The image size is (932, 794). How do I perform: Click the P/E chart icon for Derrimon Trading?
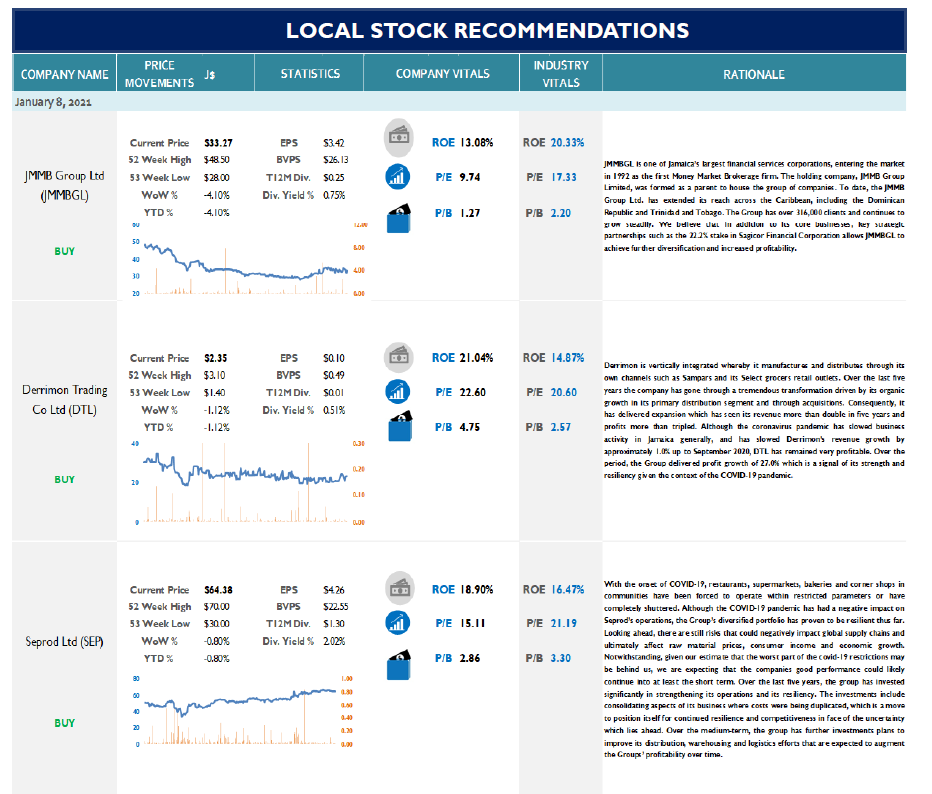(398, 392)
